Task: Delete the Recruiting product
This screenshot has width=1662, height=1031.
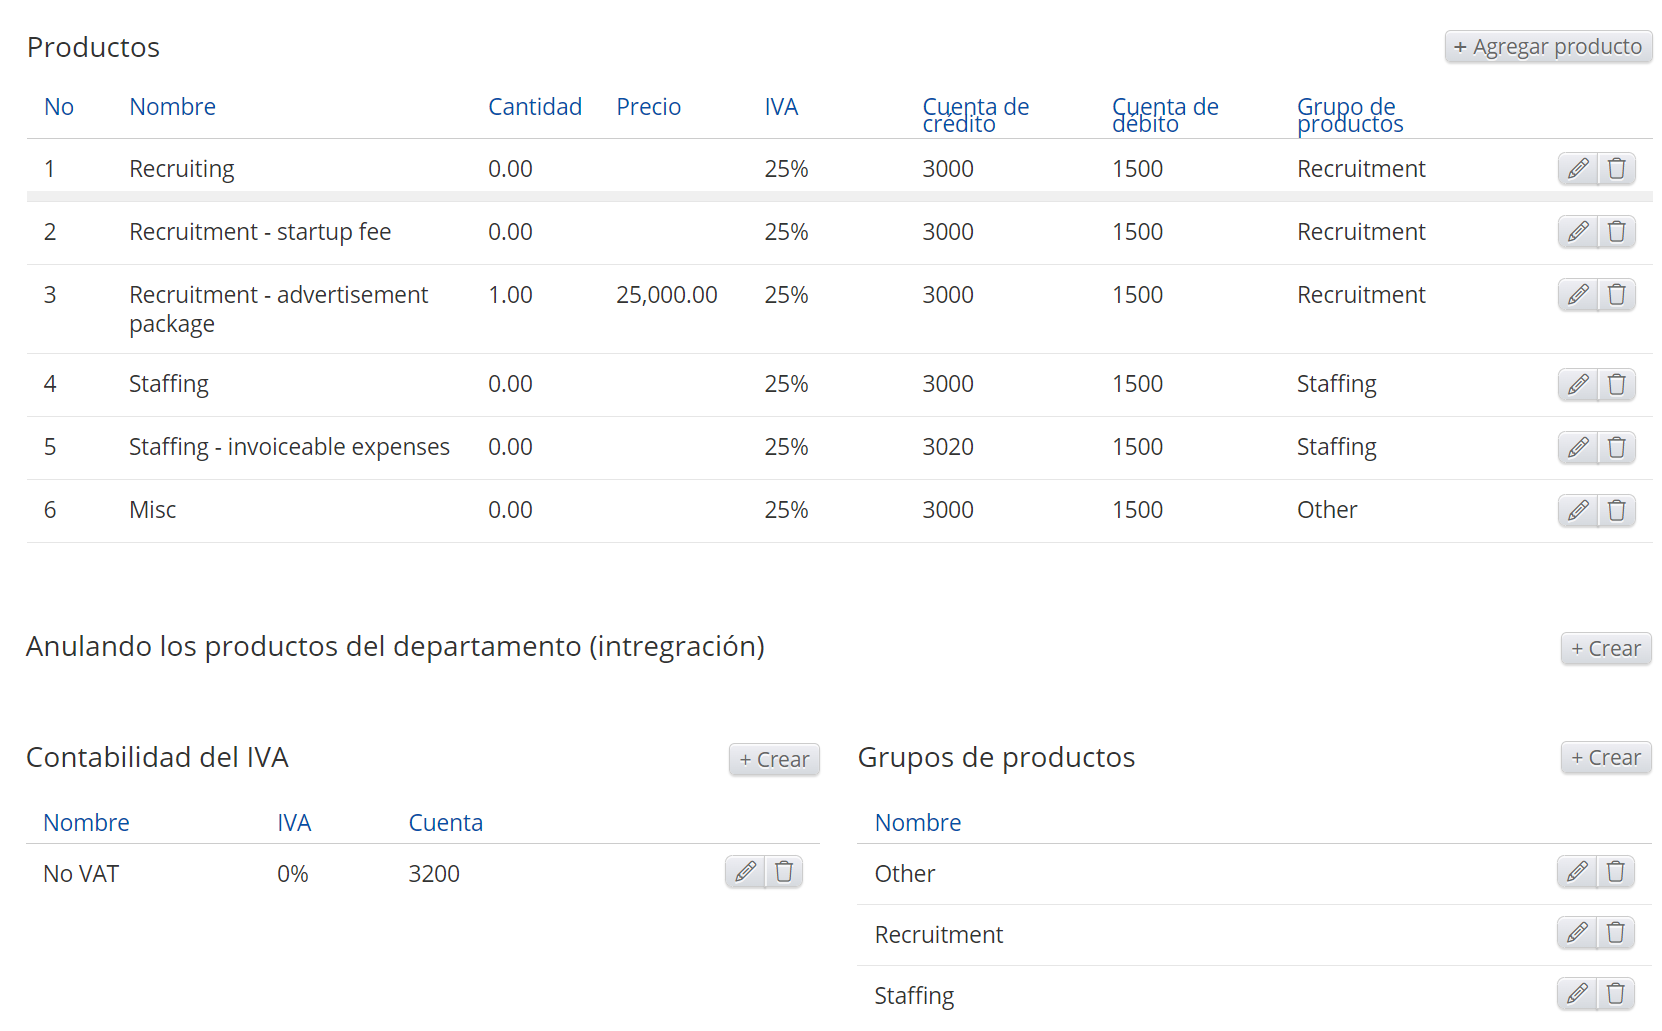Action: [x=1616, y=169]
